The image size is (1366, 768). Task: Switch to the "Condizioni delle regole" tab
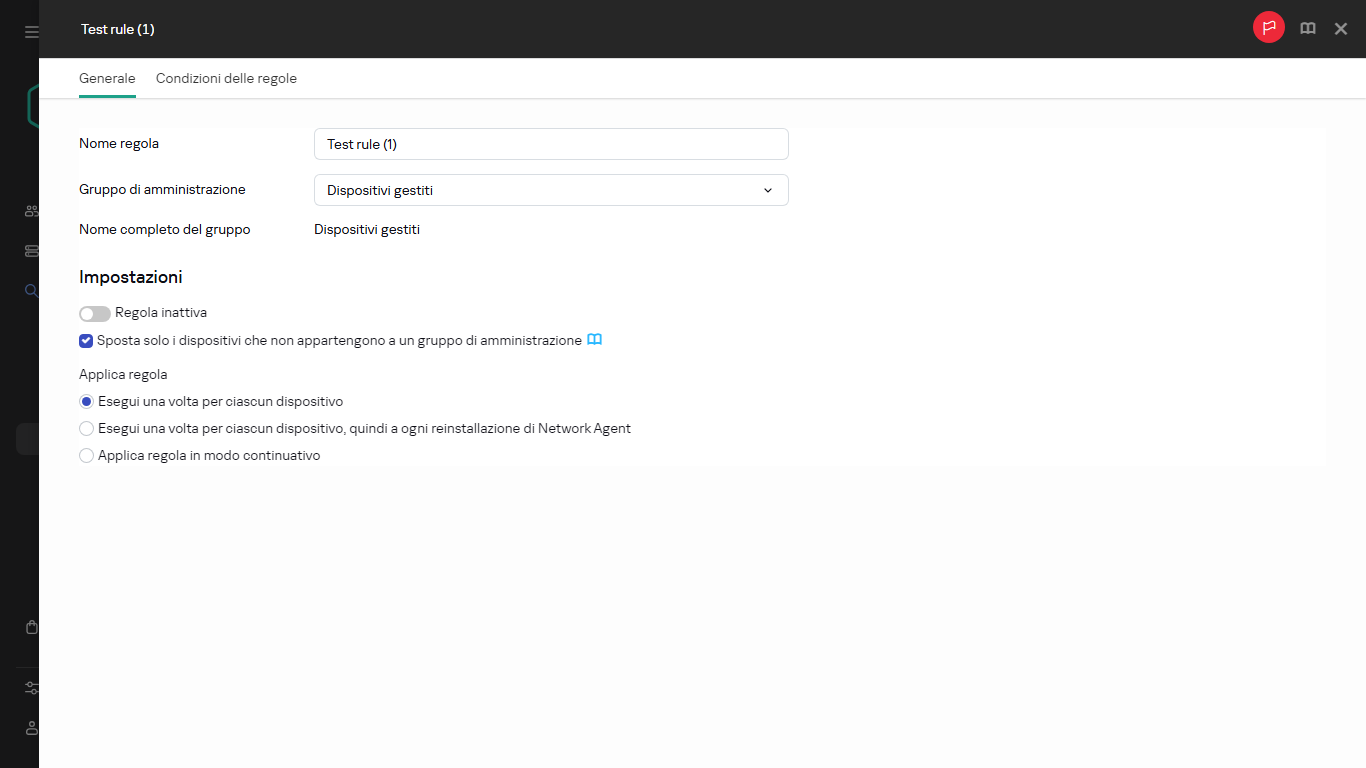(x=226, y=78)
